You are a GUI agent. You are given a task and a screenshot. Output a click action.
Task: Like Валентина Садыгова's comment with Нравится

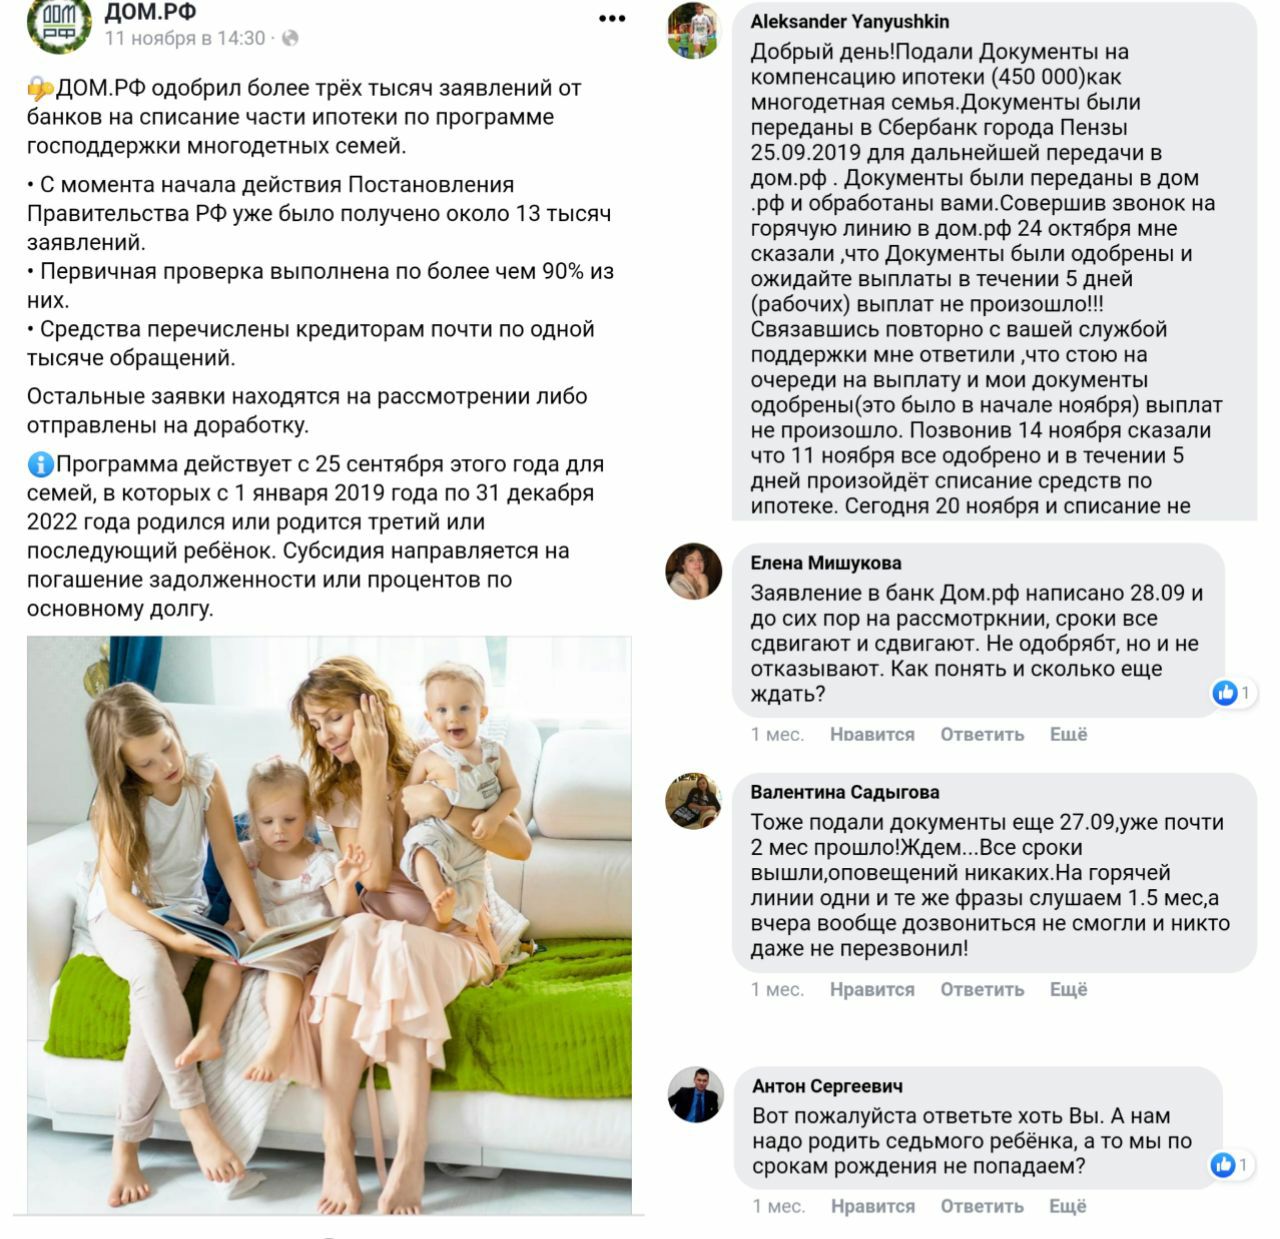tap(872, 989)
